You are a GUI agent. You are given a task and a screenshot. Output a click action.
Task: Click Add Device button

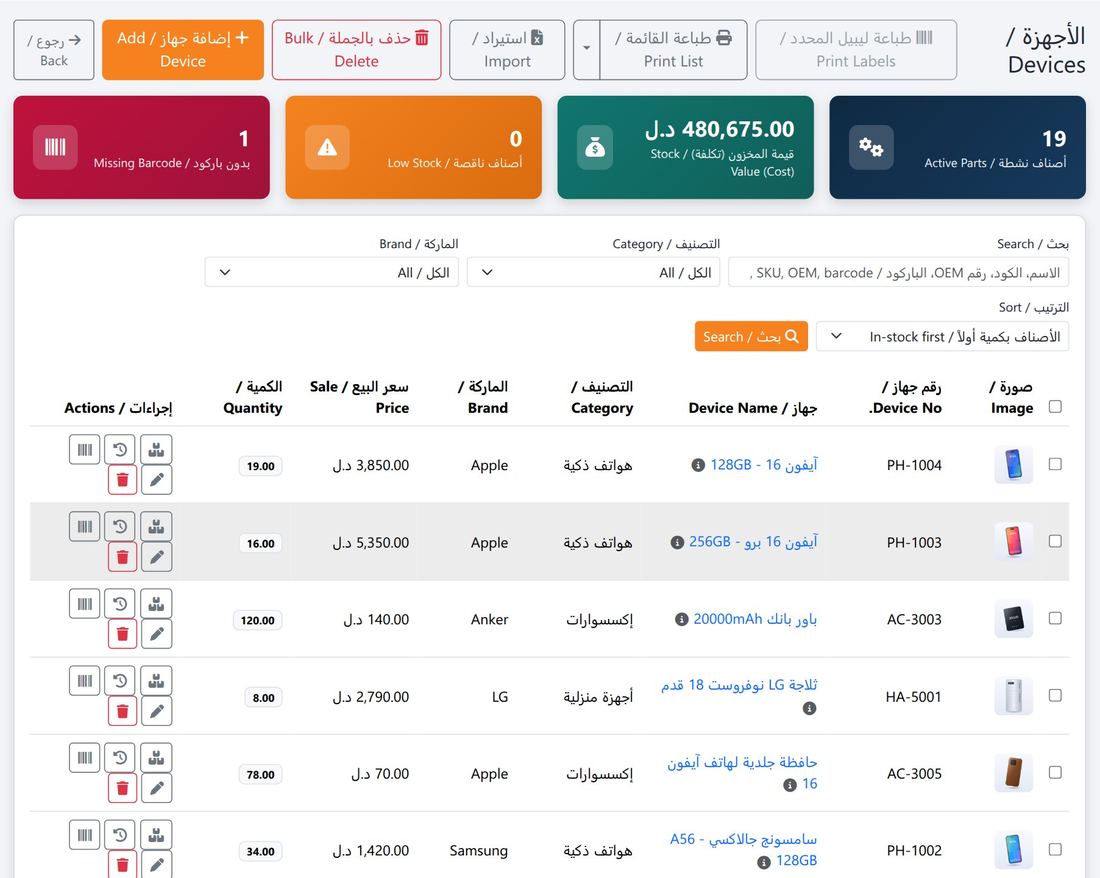182,49
